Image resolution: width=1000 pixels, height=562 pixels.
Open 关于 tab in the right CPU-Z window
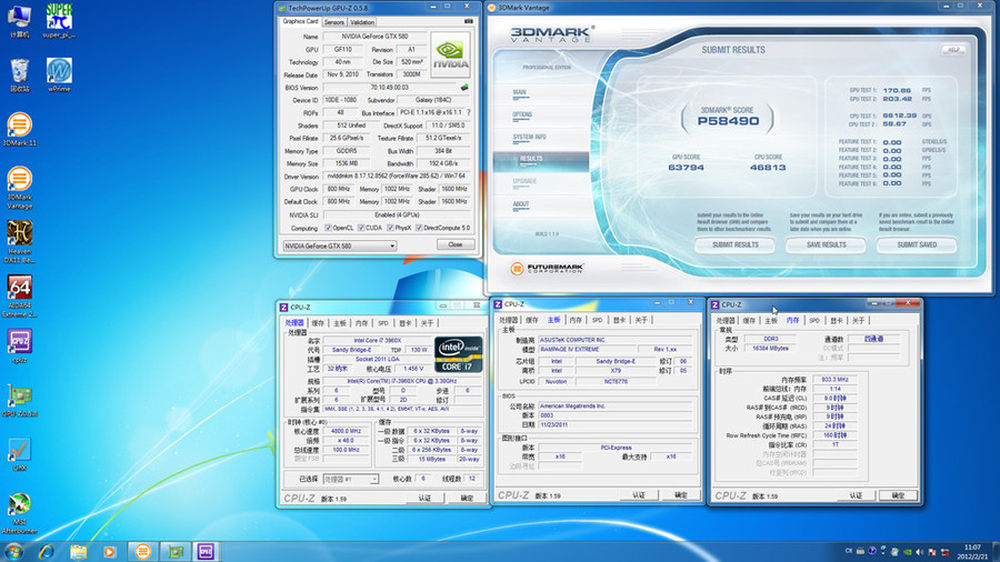pos(858,320)
